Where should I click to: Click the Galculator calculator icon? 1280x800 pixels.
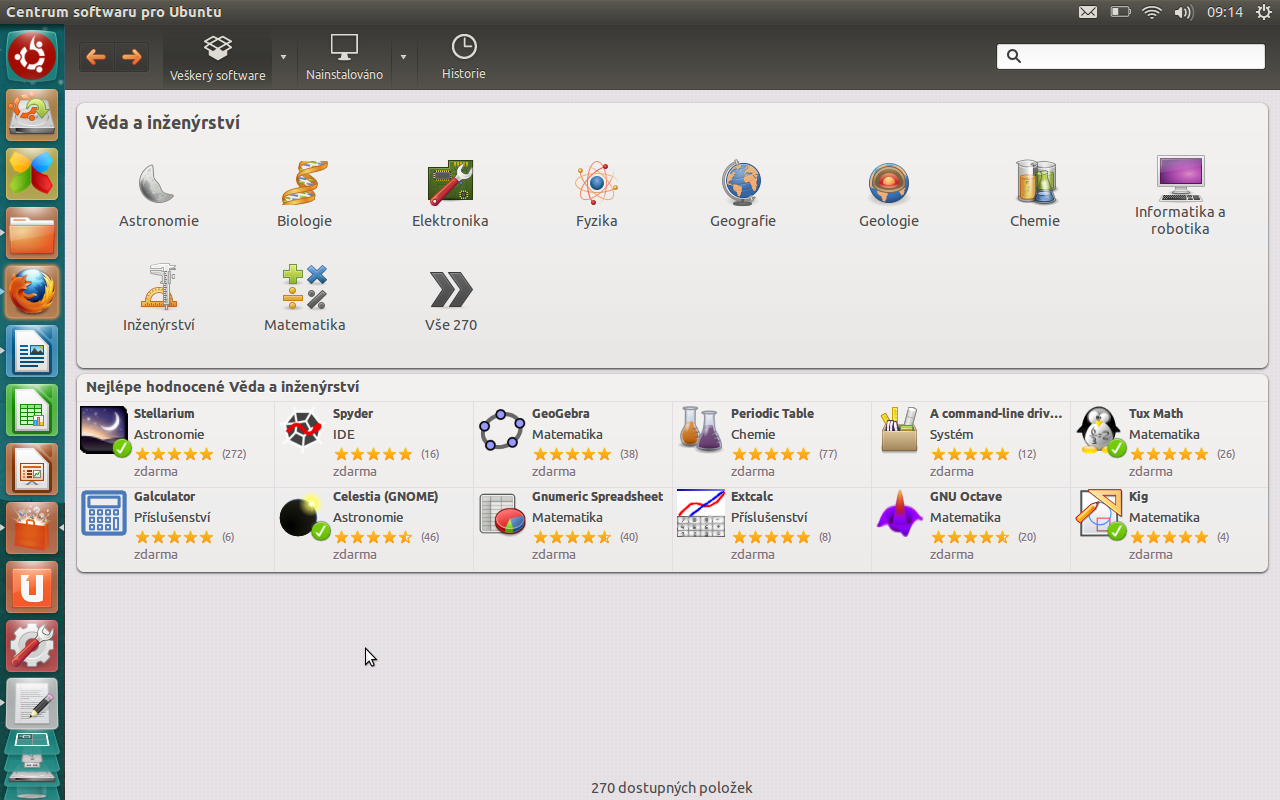click(x=104, y=514)
